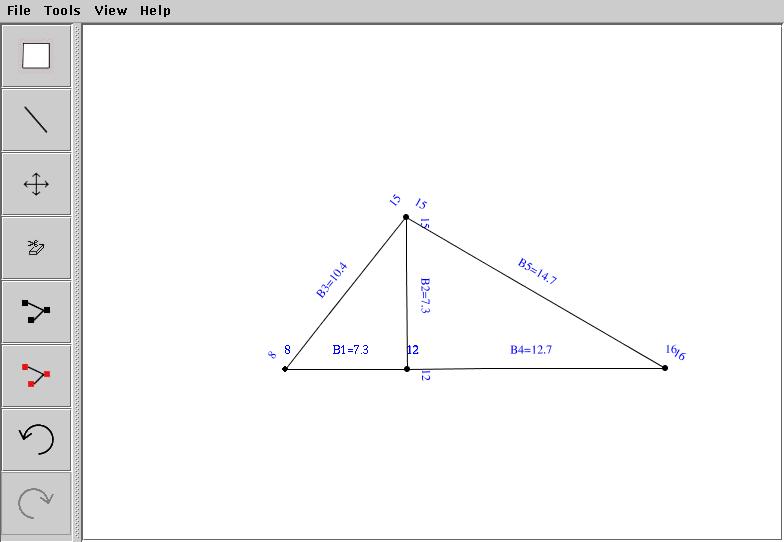Click the undo counterclockwise arrow
Viewport: 784px width, 542px height.
click(x=37, y=439)
